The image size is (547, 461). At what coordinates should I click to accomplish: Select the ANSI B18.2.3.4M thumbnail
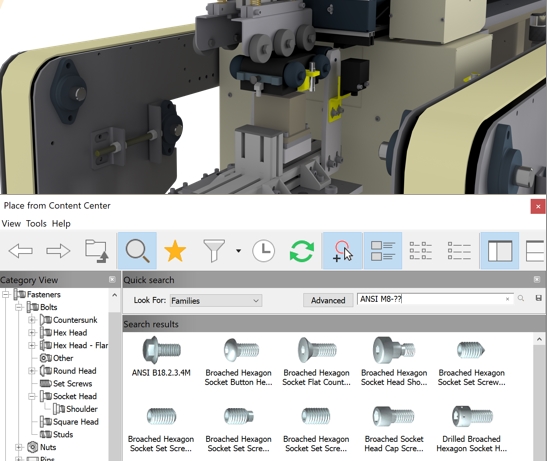(x=161, y=357)
